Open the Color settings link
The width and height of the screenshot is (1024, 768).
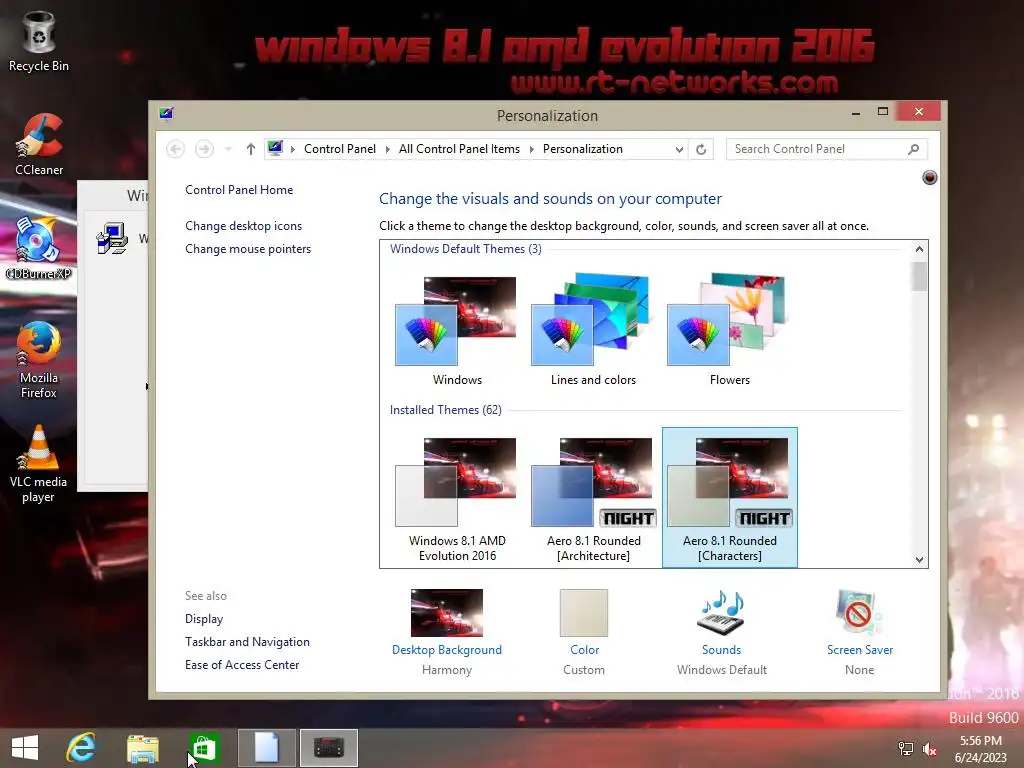pos(584,650)
